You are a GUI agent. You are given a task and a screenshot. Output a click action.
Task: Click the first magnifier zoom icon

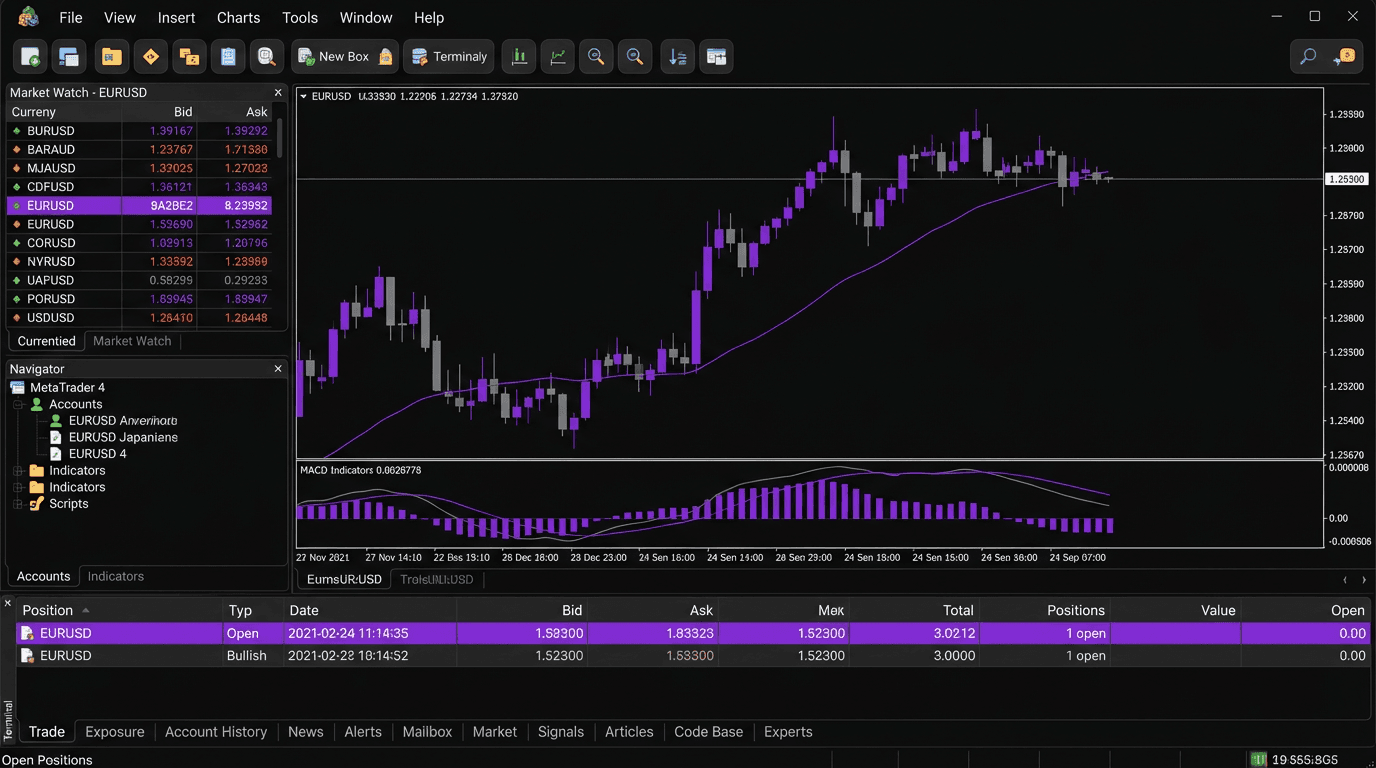596,57
